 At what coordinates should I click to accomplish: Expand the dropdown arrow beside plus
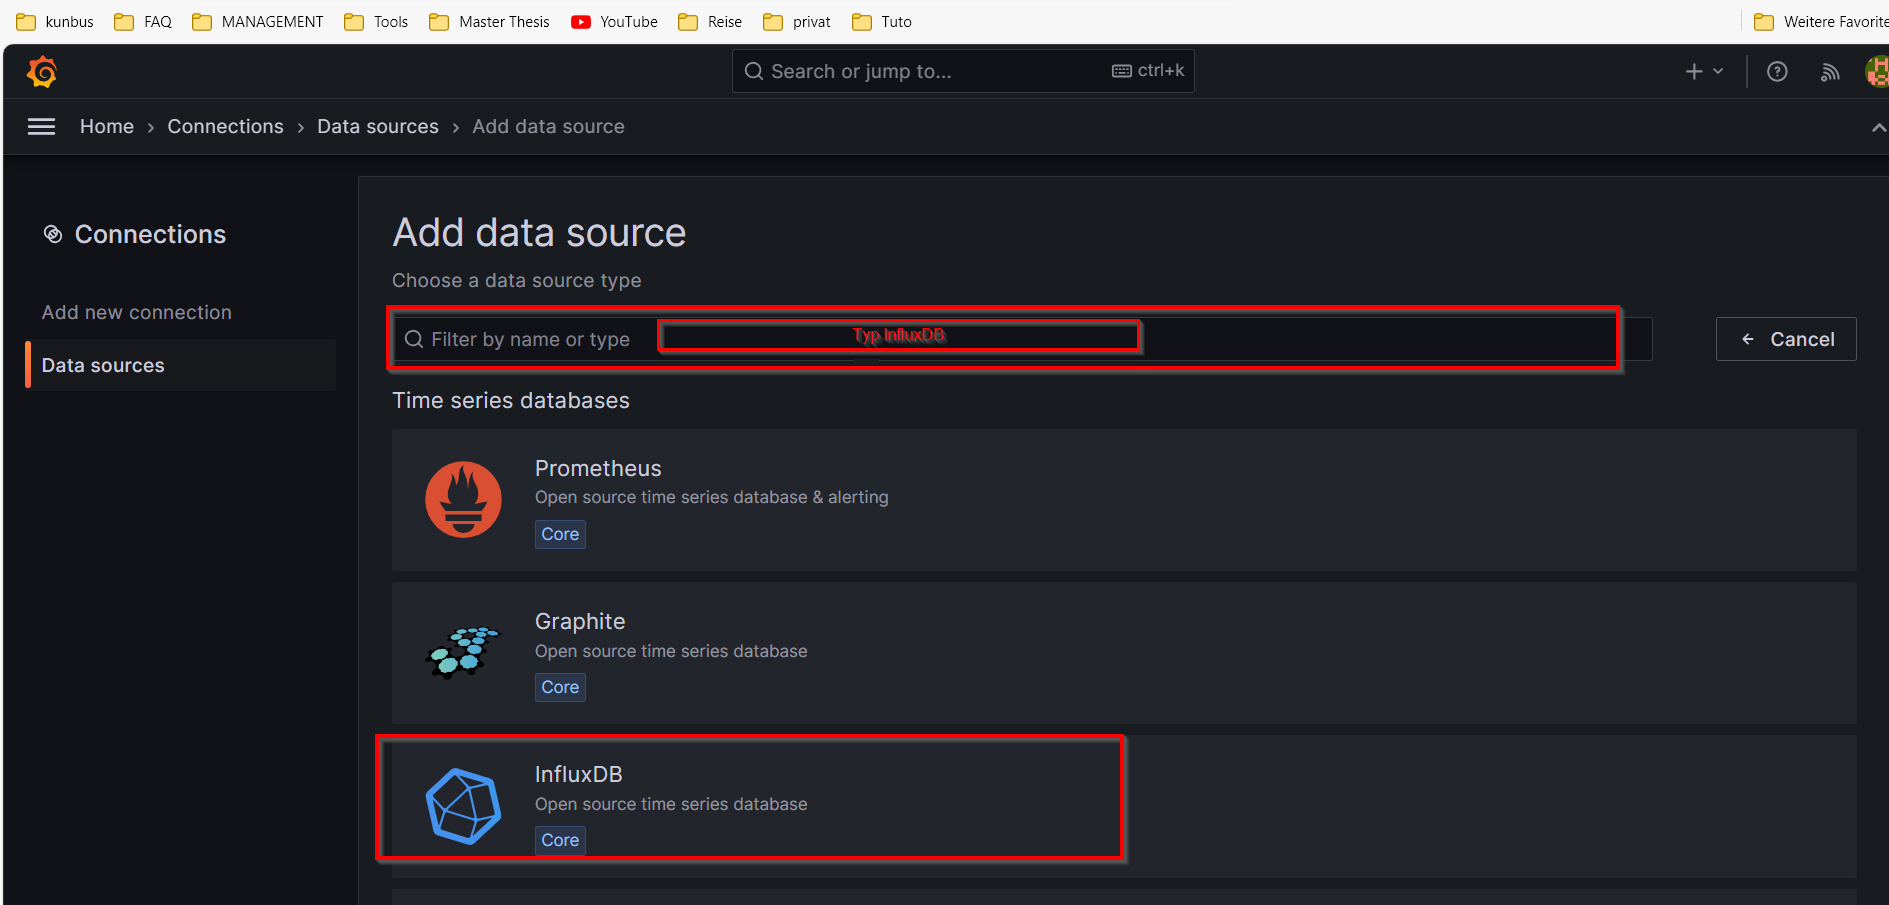click(x=1718, y=71)
